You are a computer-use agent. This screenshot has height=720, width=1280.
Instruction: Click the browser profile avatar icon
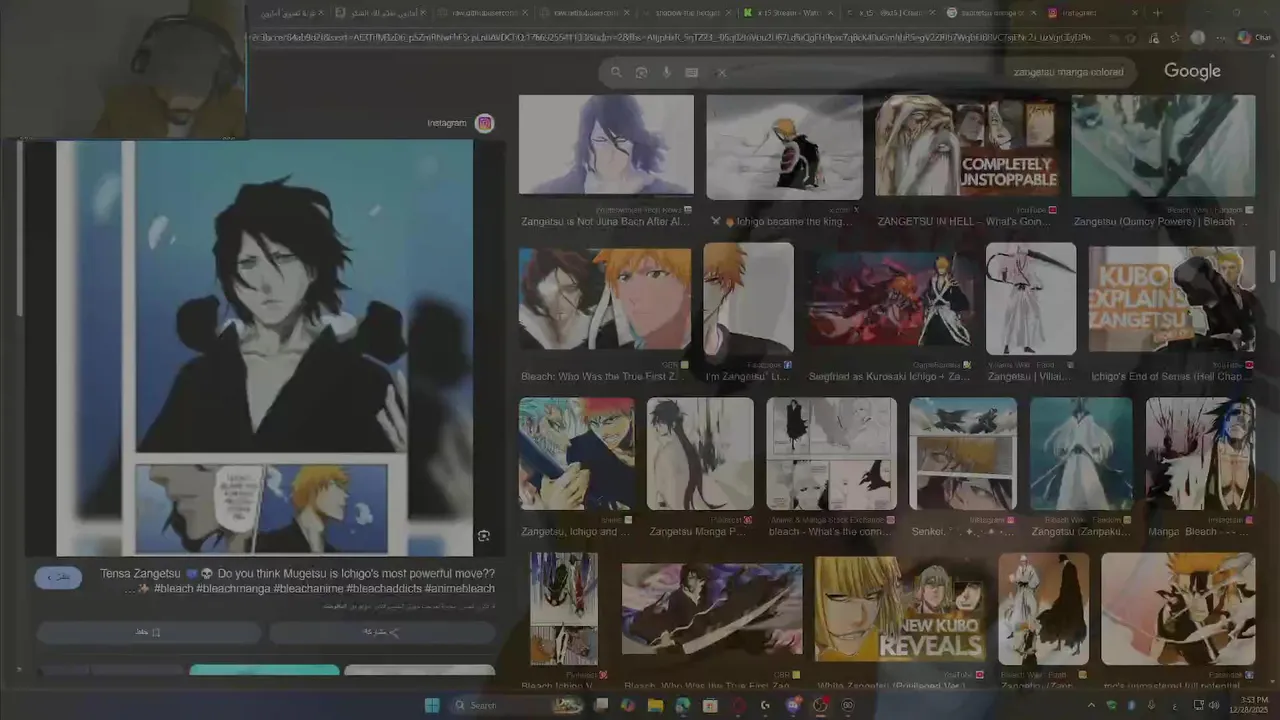pyautogui.click(x=1198, y=38)
